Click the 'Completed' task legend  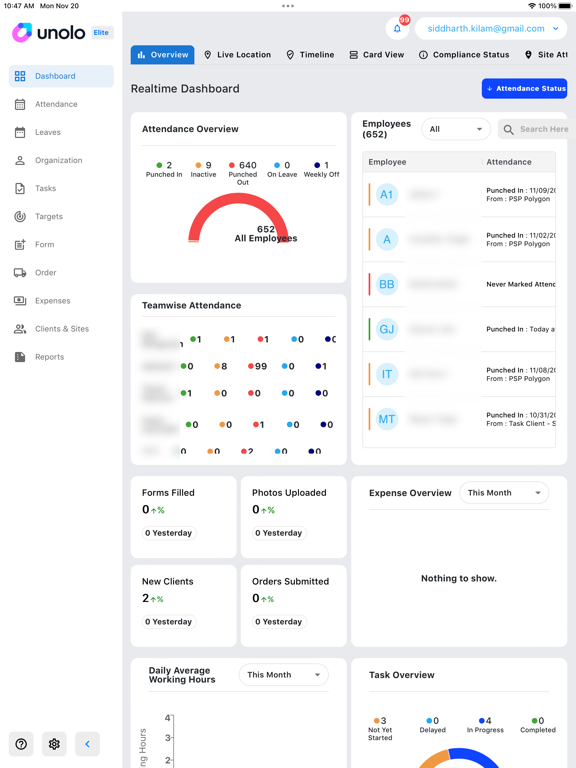(x=538, y=725)
